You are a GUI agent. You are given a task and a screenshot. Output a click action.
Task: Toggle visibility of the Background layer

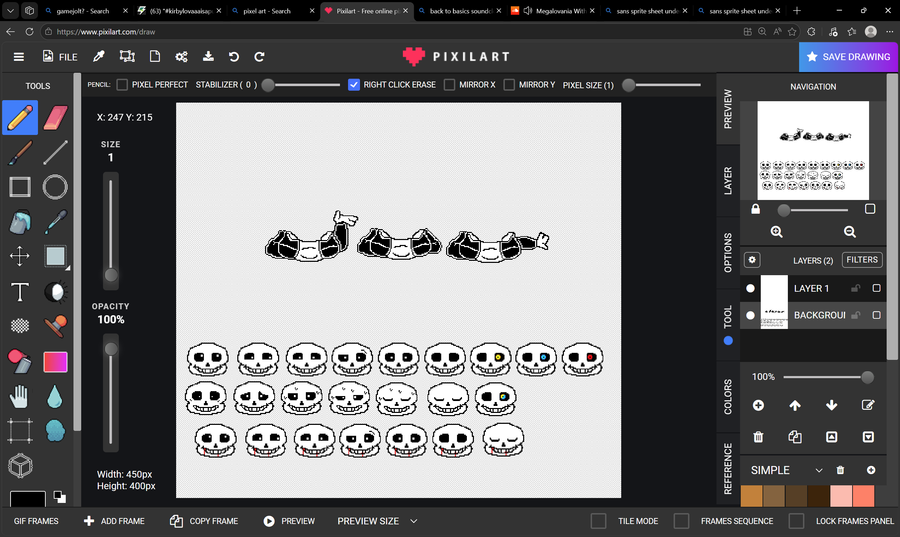tap(750, 316)
